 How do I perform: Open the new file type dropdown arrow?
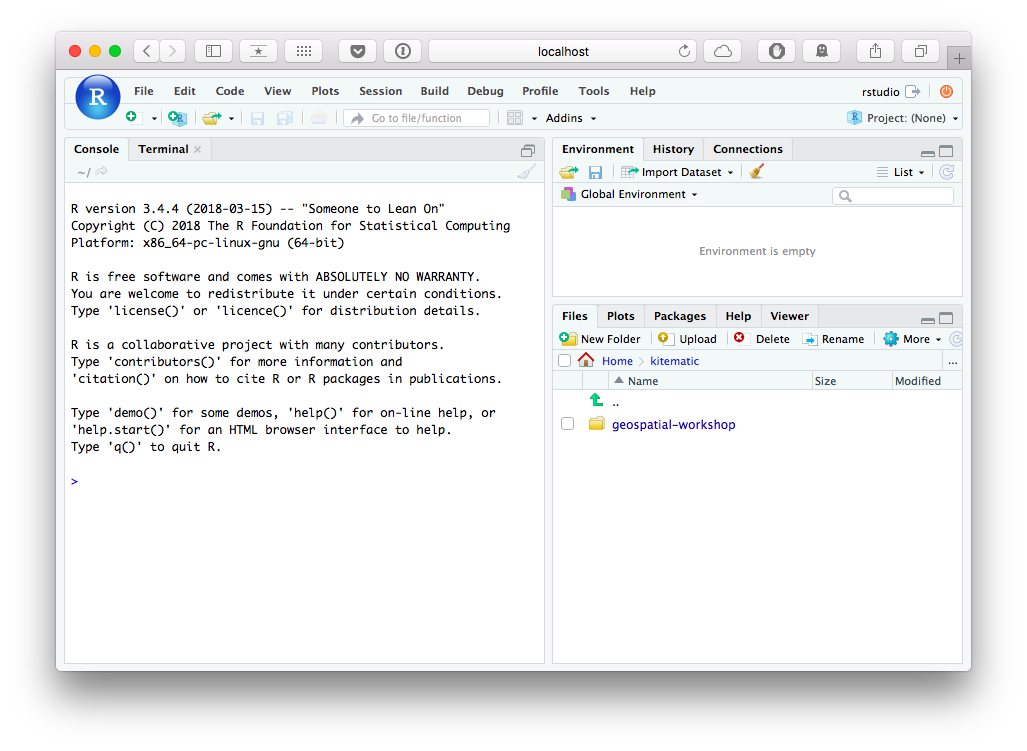[x=155, y=119]
